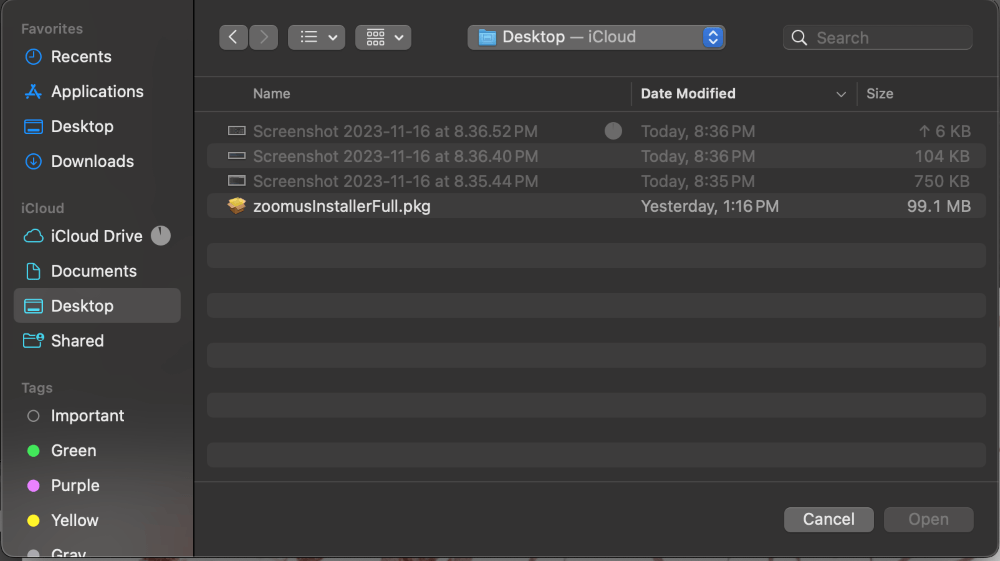
Task: Click the forward navigation chevron
Action: [264, 37]
